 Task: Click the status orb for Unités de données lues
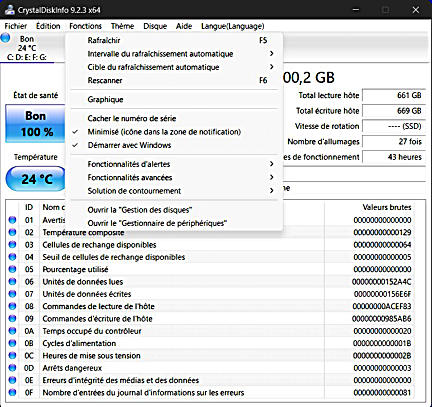click(x=12, y=282)
